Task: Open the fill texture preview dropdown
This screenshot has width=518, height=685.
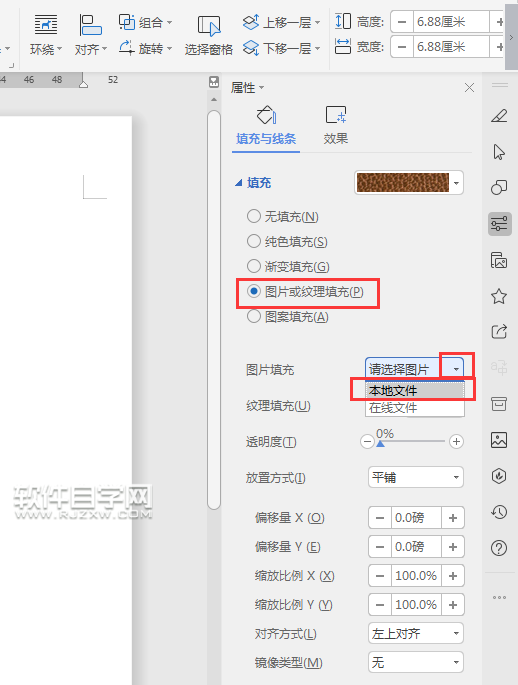Action: pyautogui.click(x=456, y=183)
